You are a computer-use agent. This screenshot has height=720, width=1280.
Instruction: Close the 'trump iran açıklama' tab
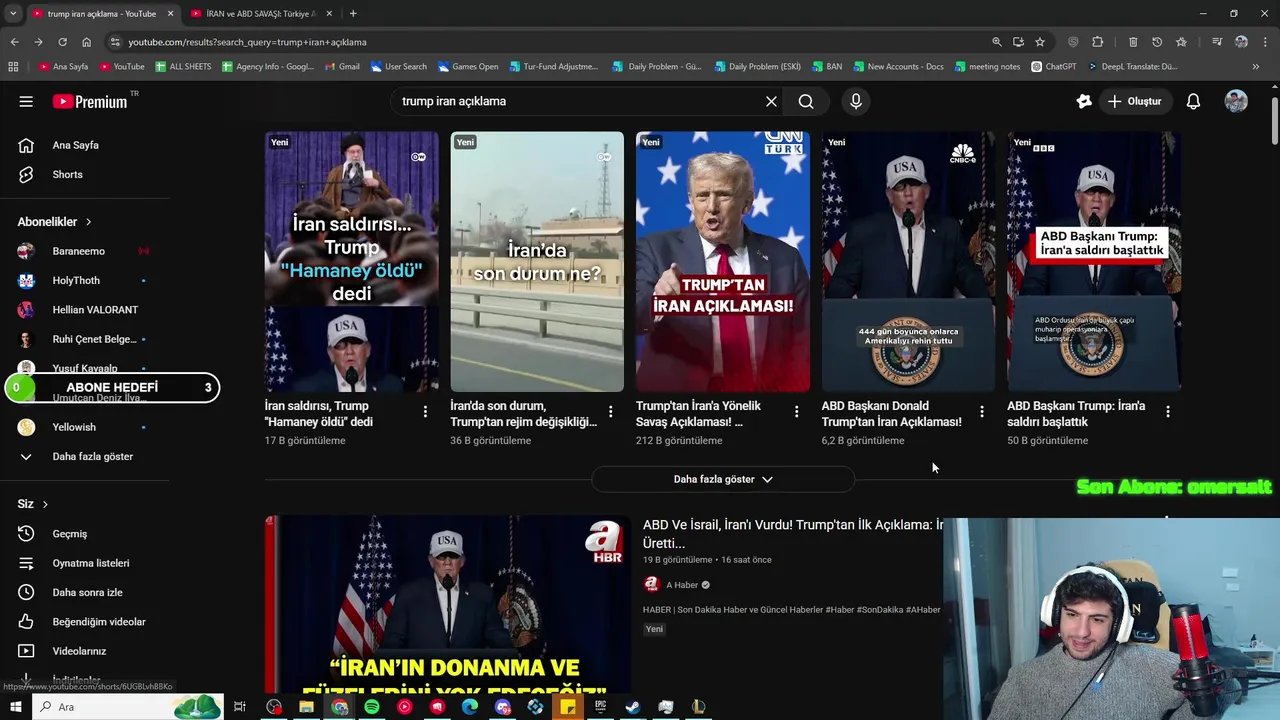[170, 14]
